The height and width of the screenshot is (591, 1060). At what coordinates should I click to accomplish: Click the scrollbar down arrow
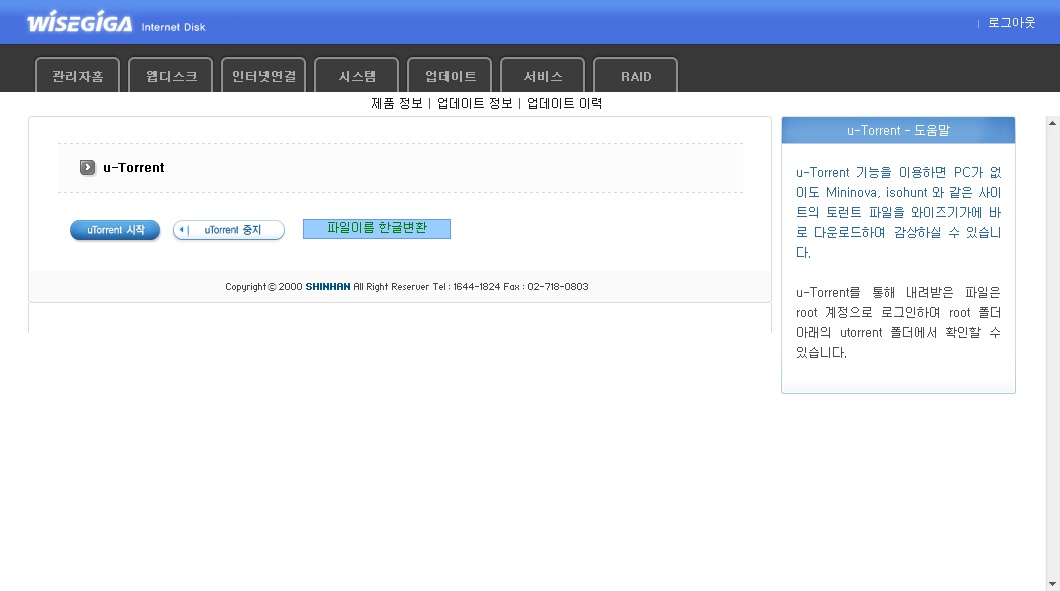coord(1052,583)
